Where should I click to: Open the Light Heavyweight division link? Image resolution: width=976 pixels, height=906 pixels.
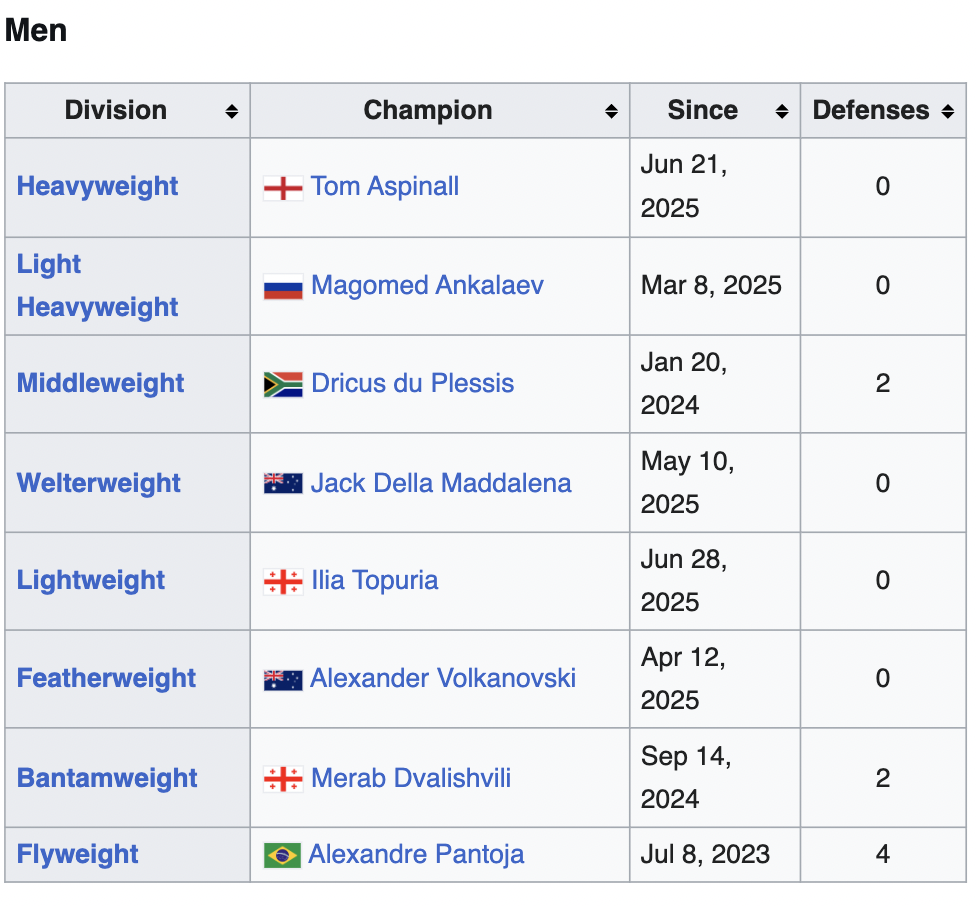pyautogui.click(x=97, y=286)
